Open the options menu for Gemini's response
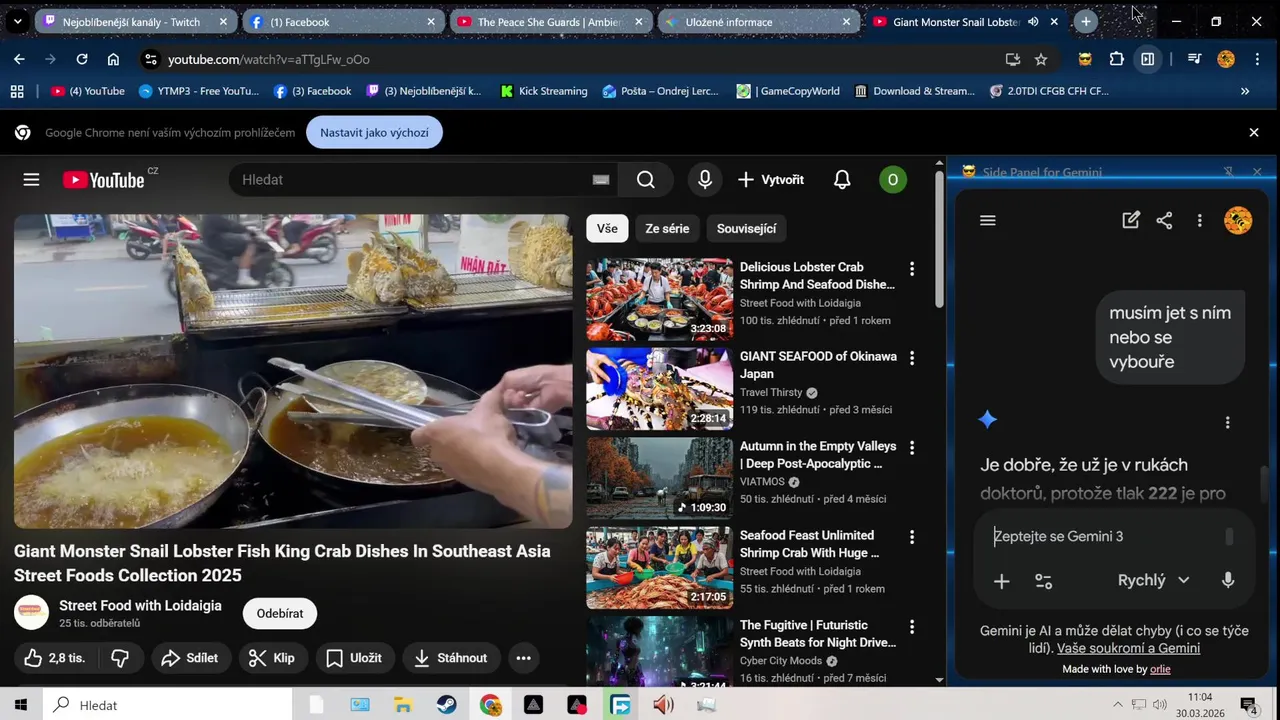The height and width of the screenshot is (720, 1280). point(1228,423)
